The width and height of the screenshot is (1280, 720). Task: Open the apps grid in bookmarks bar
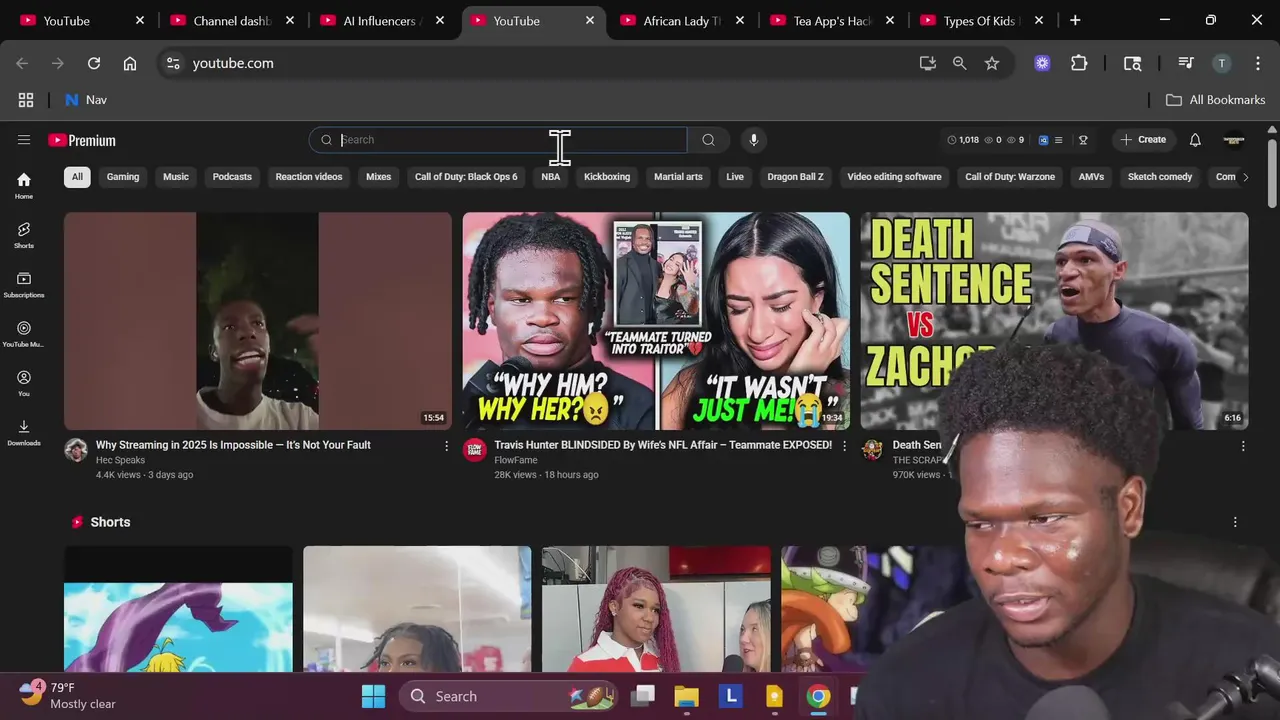click(26, 100)
